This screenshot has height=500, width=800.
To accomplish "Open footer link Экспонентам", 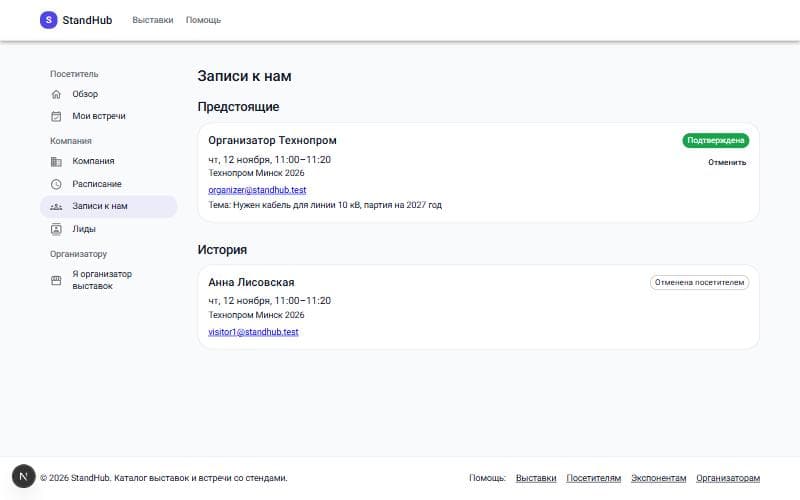I will pos(659,478).
